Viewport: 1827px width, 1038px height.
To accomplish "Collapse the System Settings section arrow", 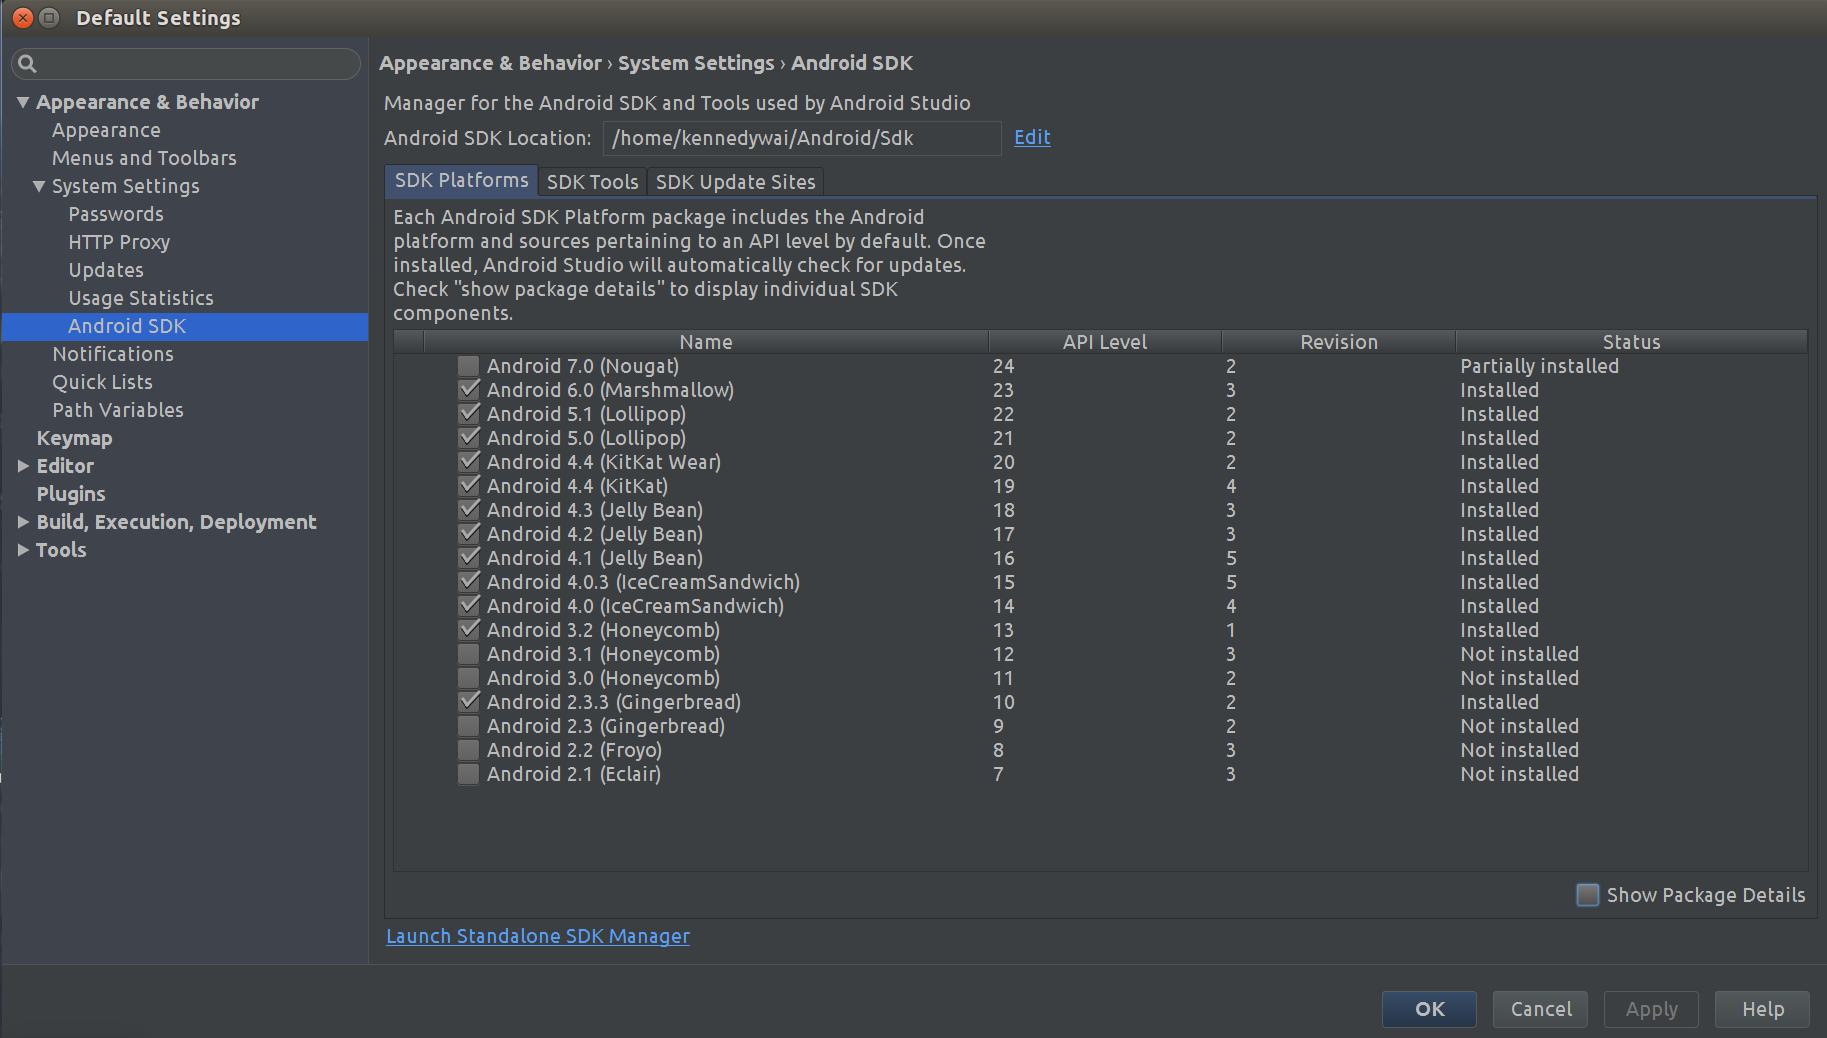I will [x=39, y=186].
